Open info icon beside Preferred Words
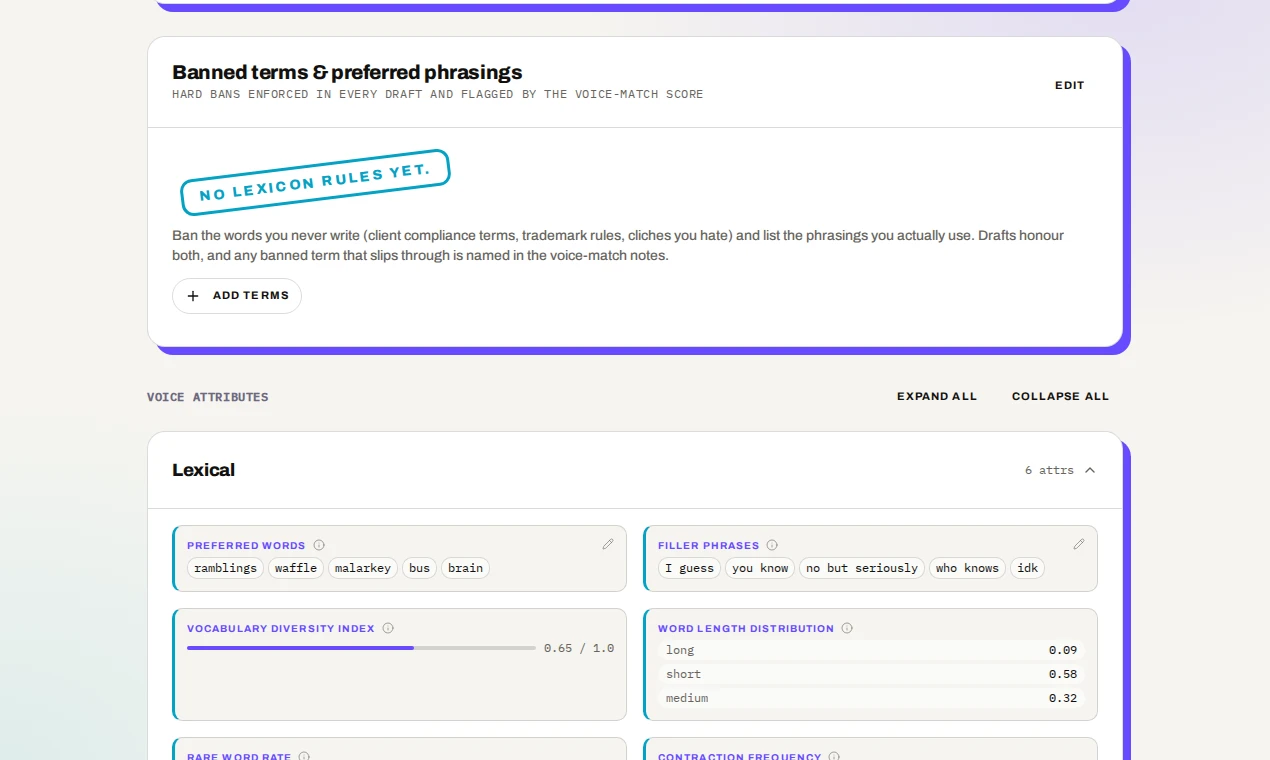Screen dimensions: 1270x760 [x=319, y=545]
